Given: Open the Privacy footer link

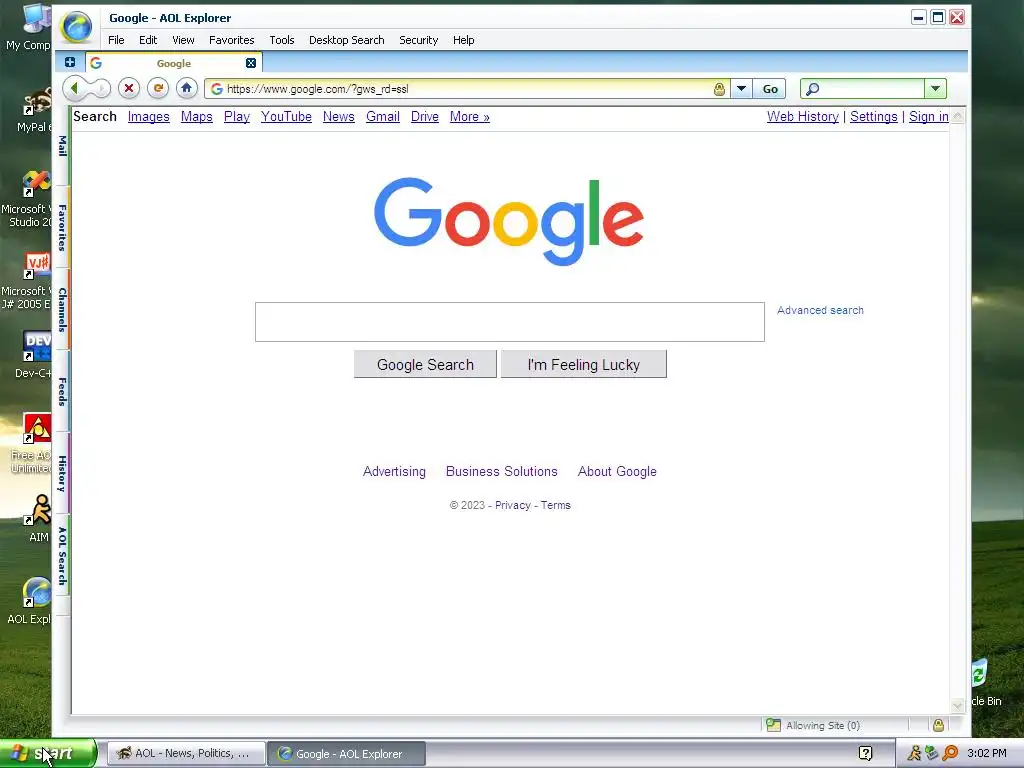Looking at the screenshot, I should [x=513, y=505].
